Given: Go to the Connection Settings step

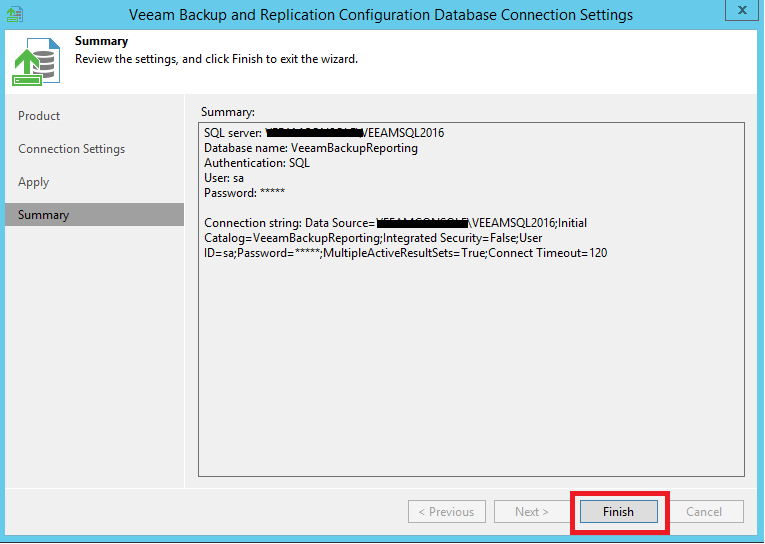Looking at the screenshot, I should 71,149.
